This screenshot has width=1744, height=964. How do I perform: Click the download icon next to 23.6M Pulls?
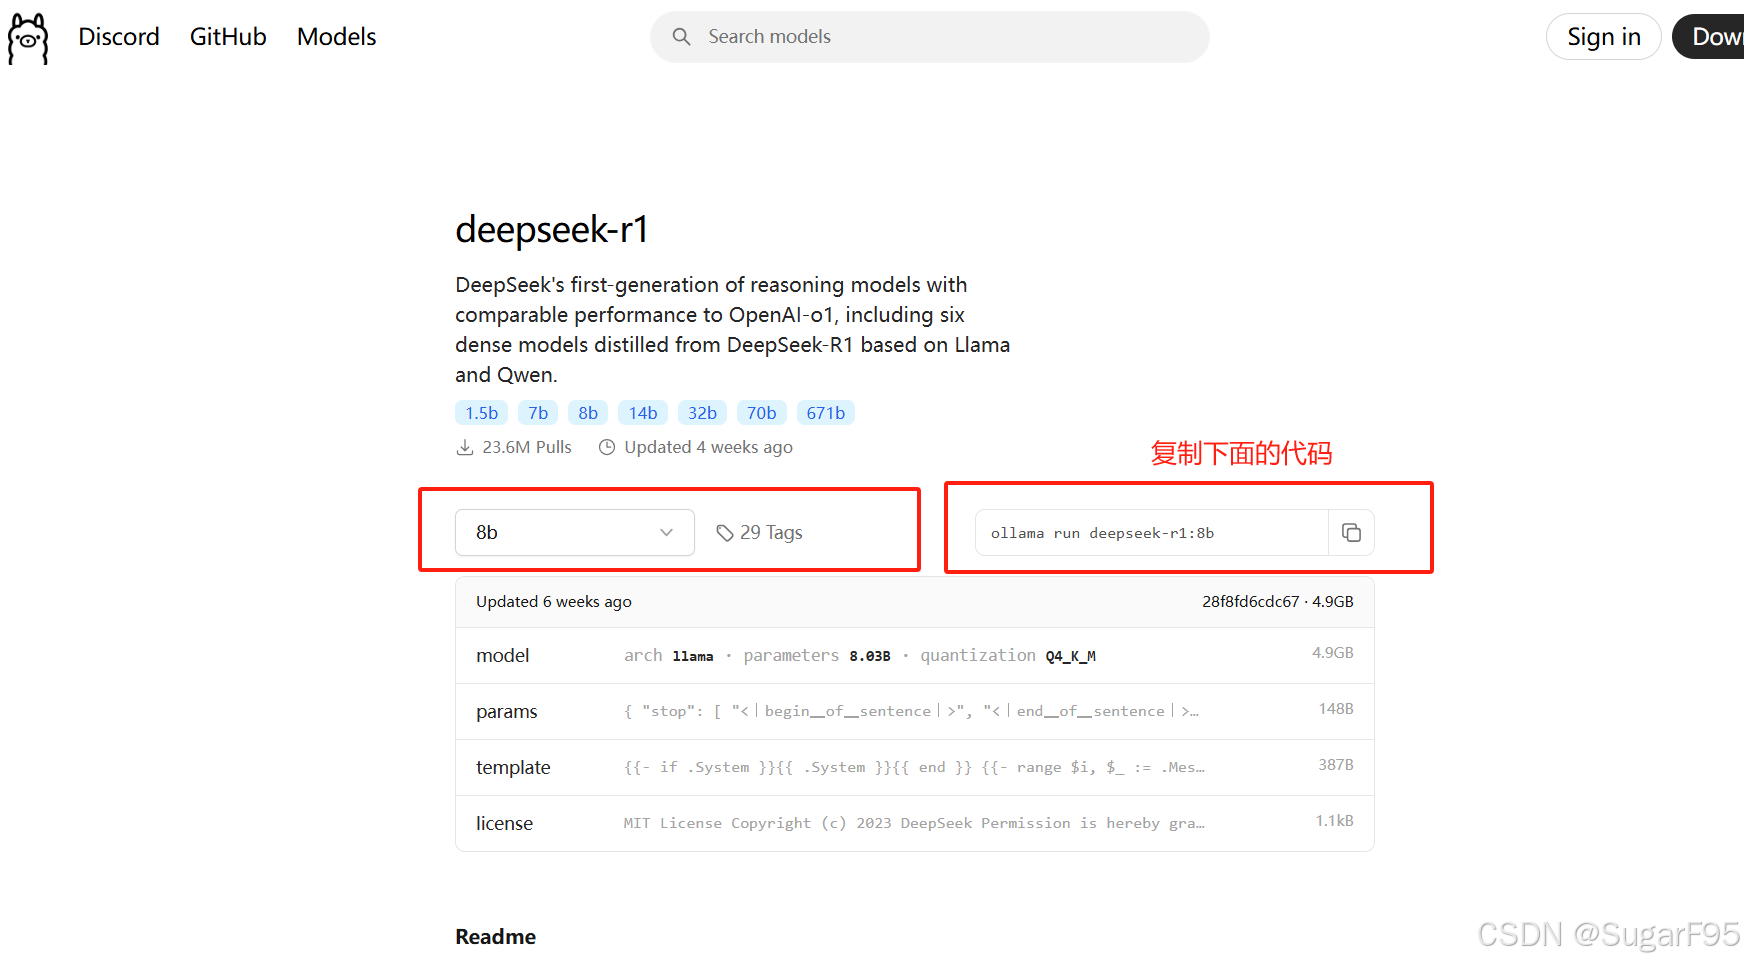point(465,447)
